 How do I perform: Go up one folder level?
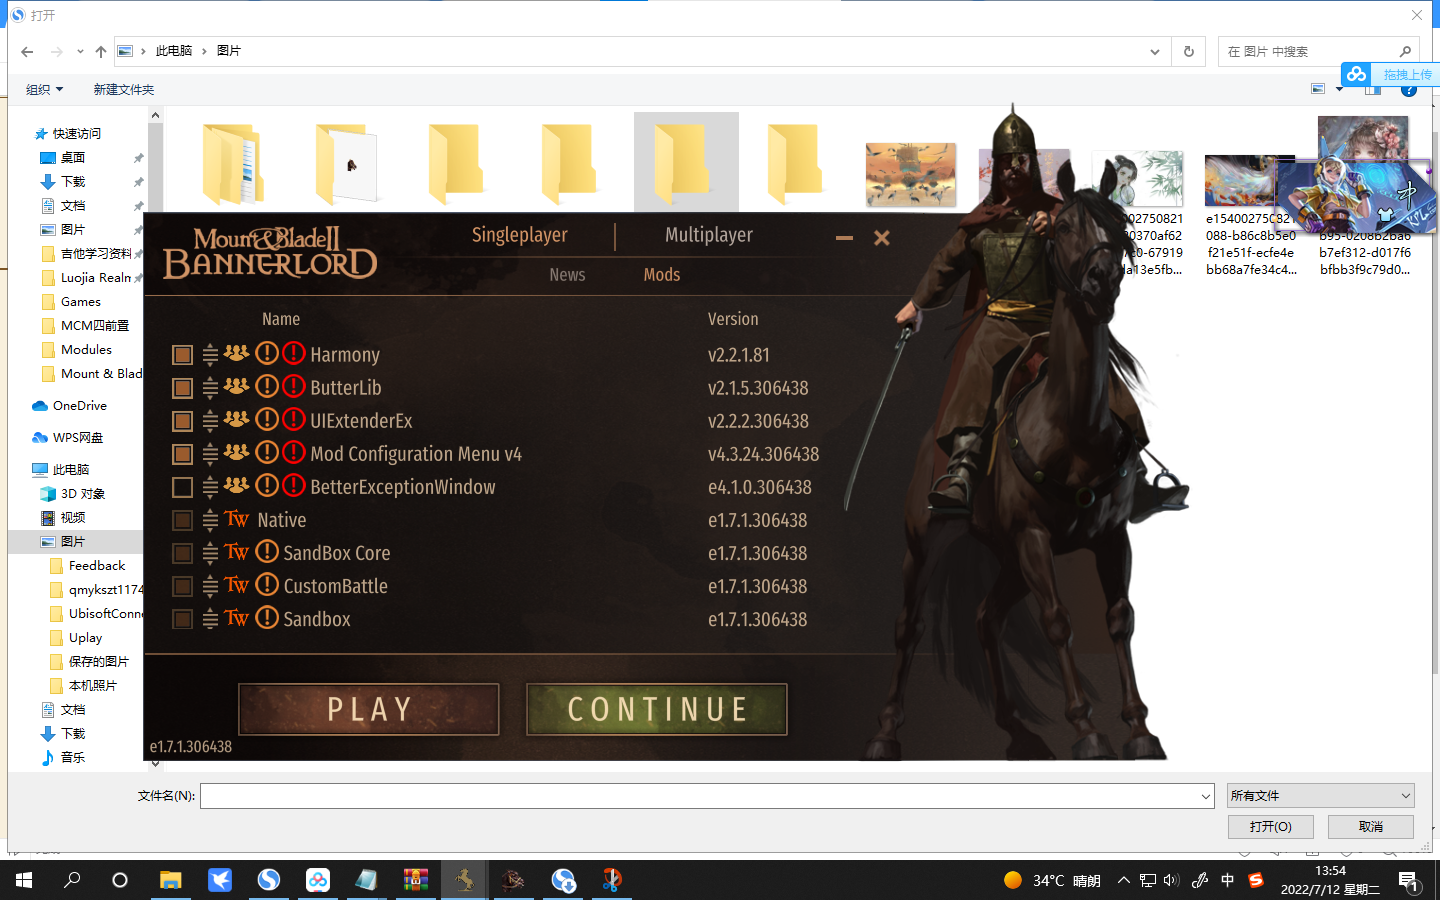[x=101, y=52]
